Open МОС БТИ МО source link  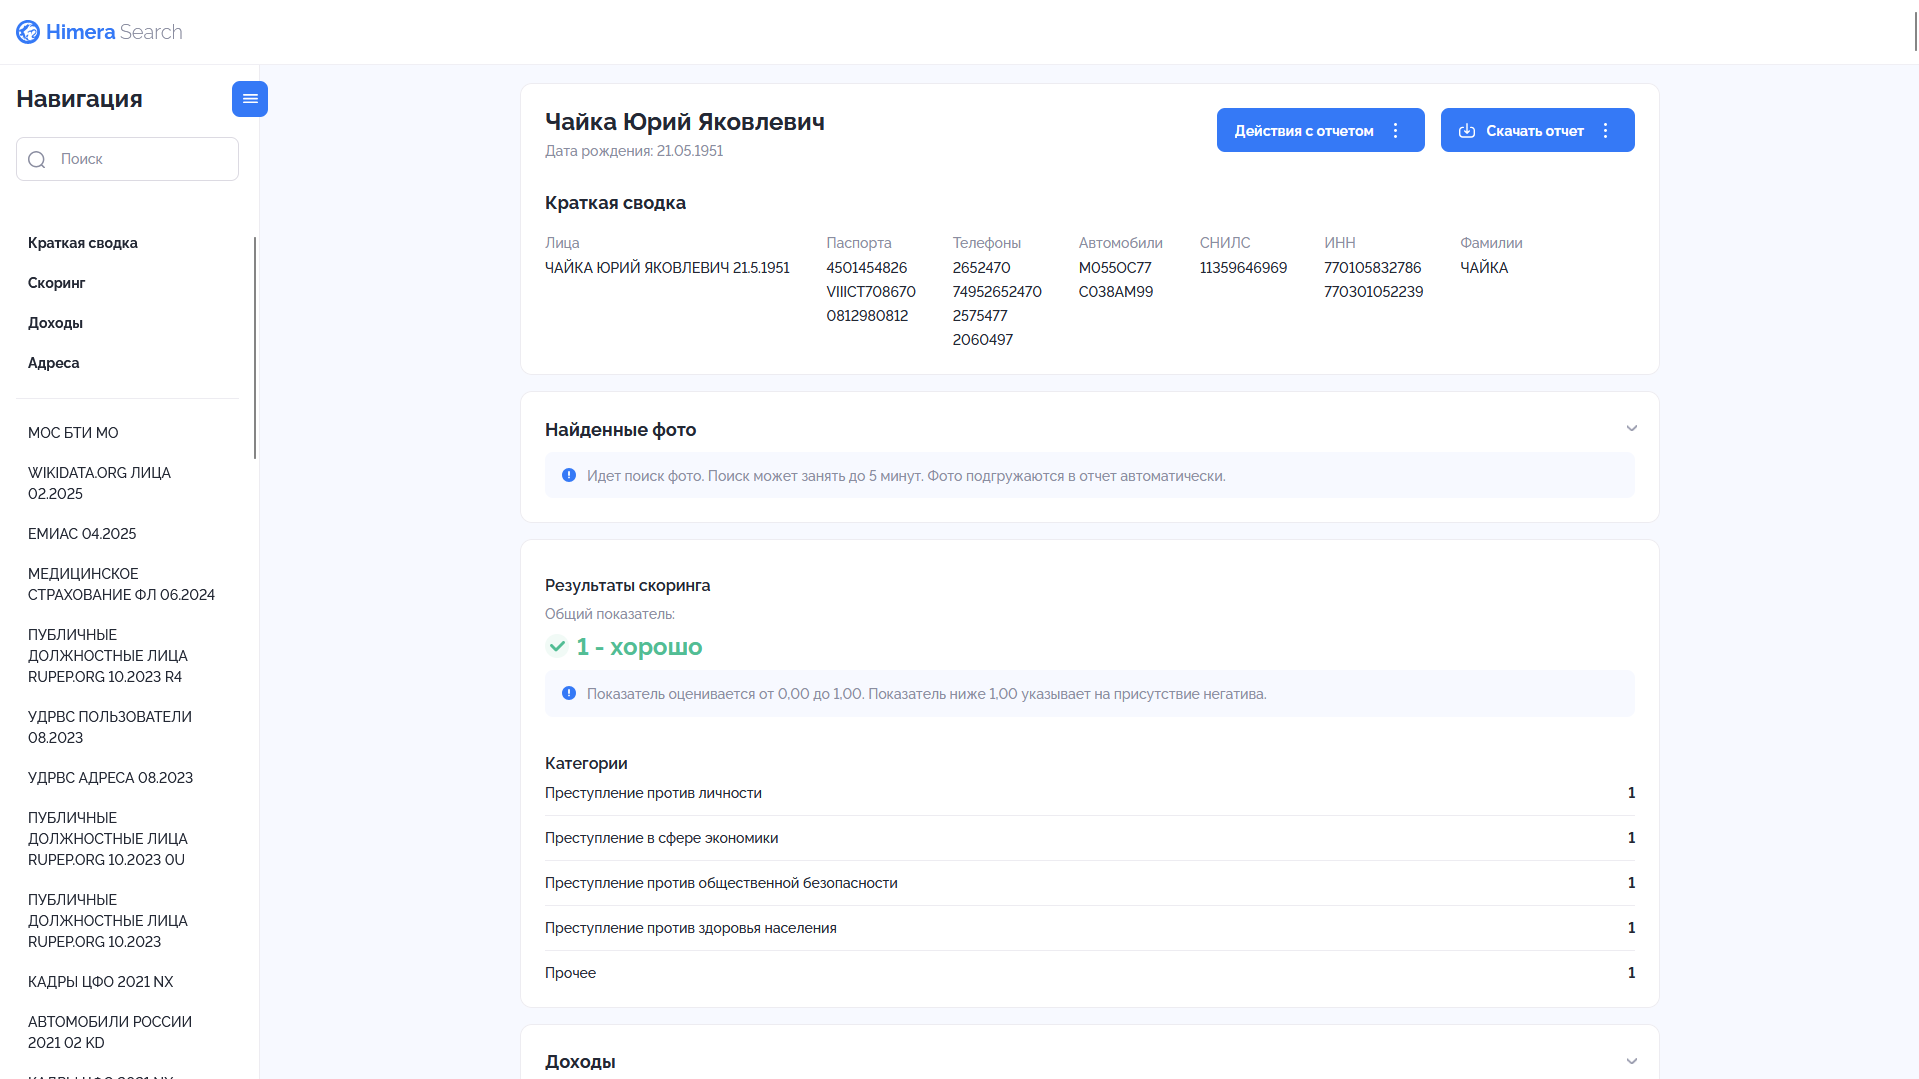pos(73,433)
